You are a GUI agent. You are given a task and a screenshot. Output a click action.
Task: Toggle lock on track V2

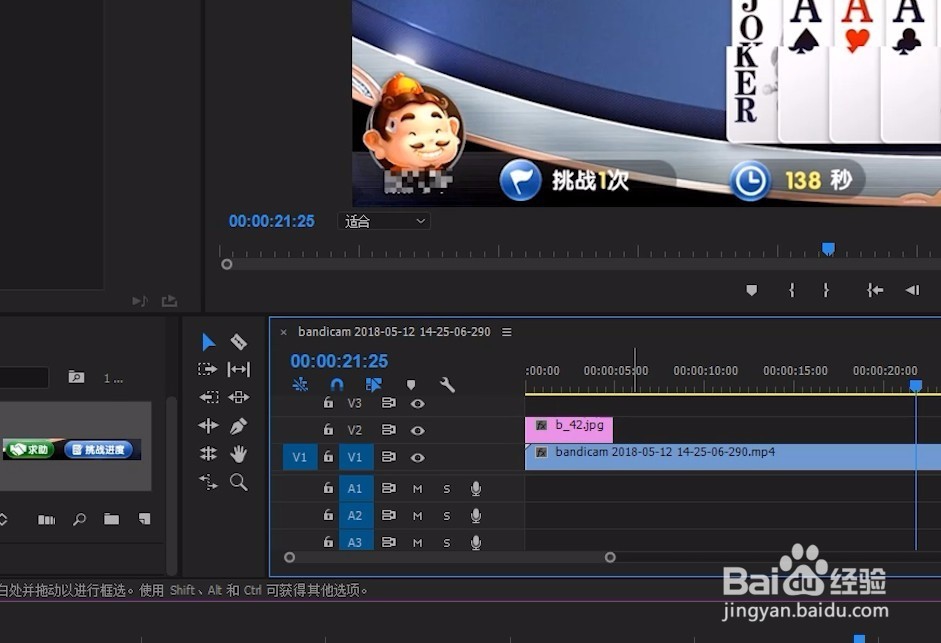328,430
